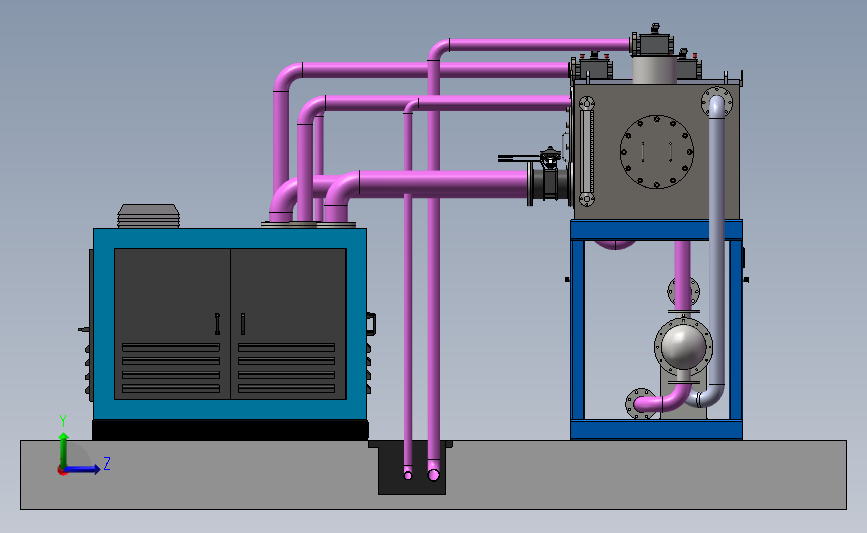Select the spherical silver filter housing
The image size is (867, 533).
point(683,347)
